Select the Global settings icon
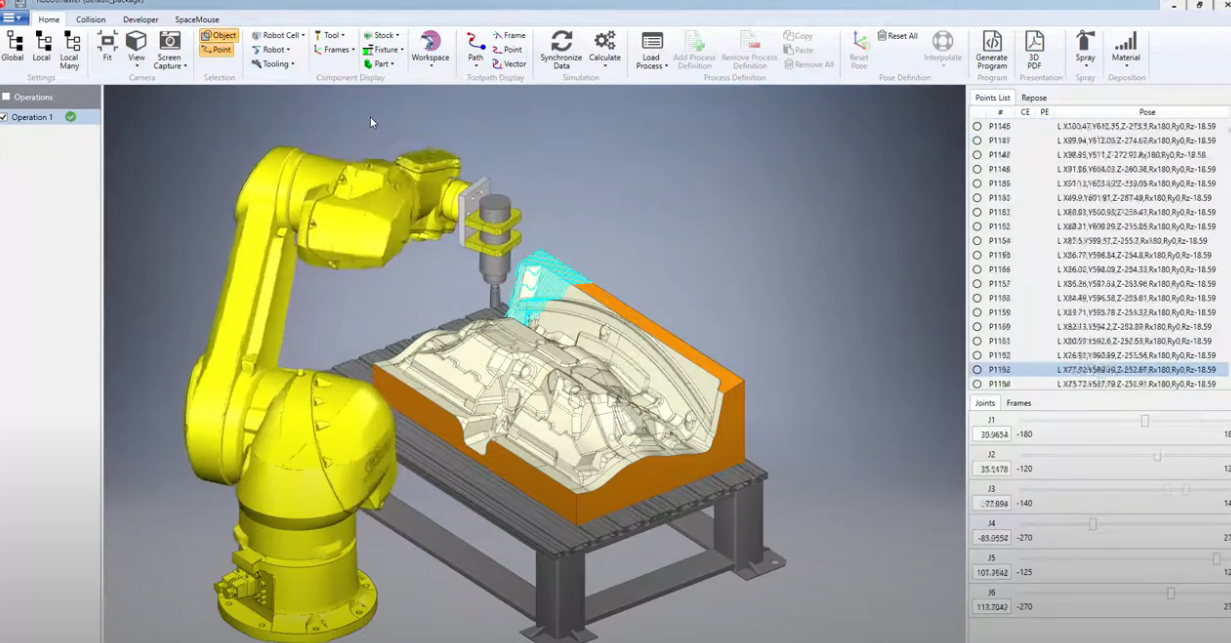The image size is (1231, 643). click(13, 42)
